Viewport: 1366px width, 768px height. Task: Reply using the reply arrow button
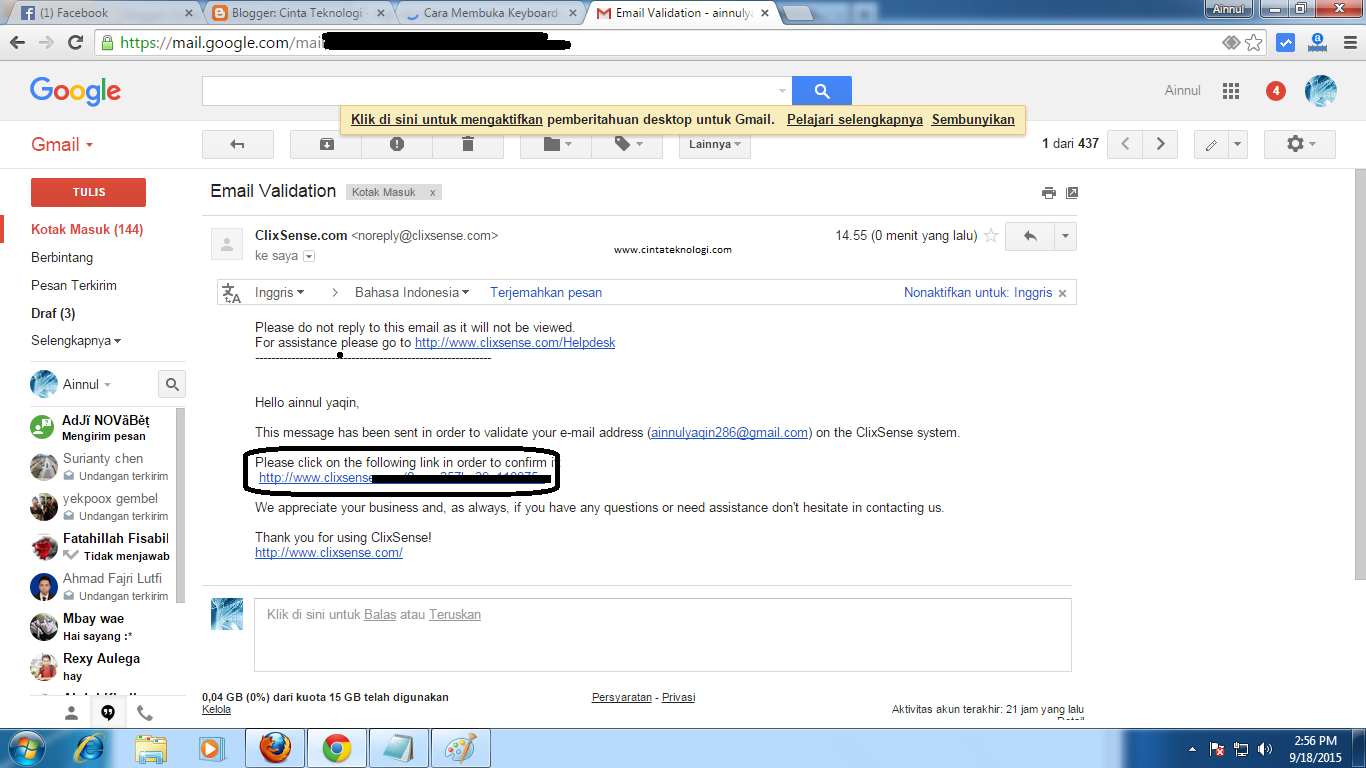coord(1030,237)
